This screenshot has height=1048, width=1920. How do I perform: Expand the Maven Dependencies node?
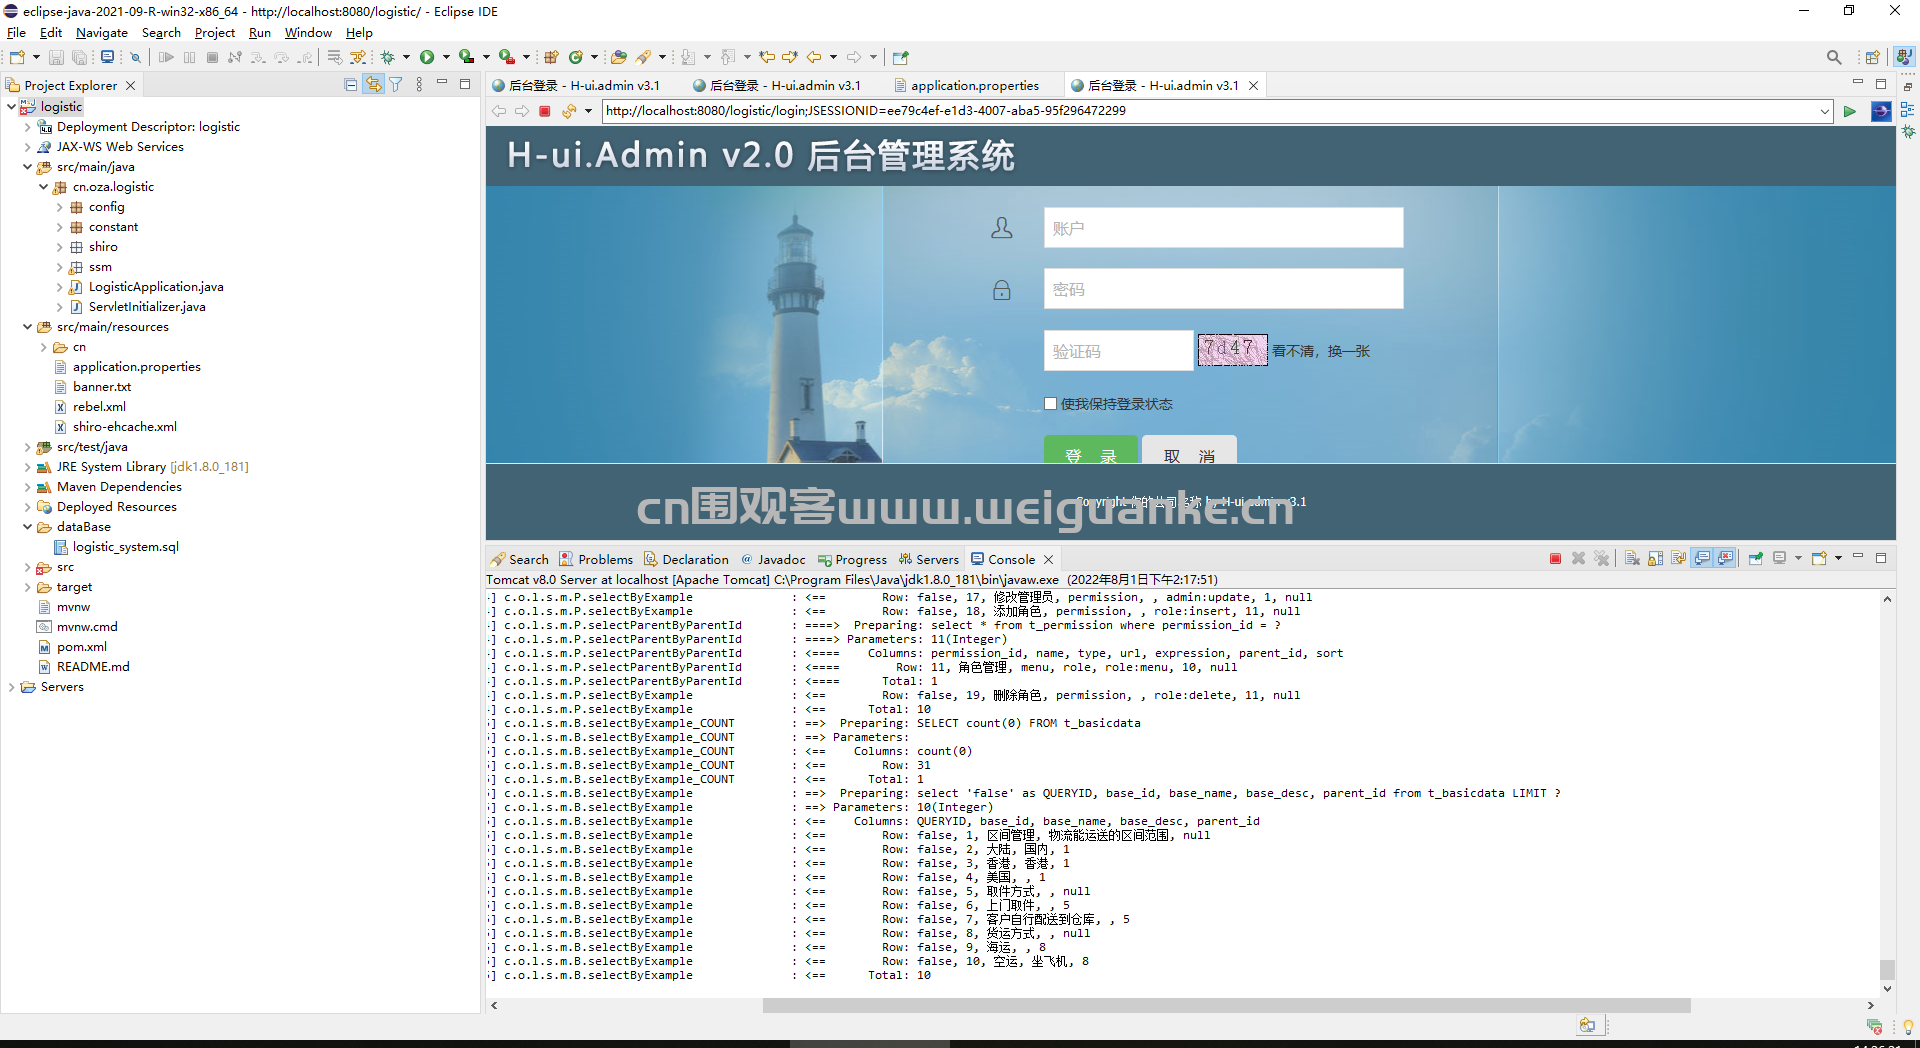[x=27, y=487]
